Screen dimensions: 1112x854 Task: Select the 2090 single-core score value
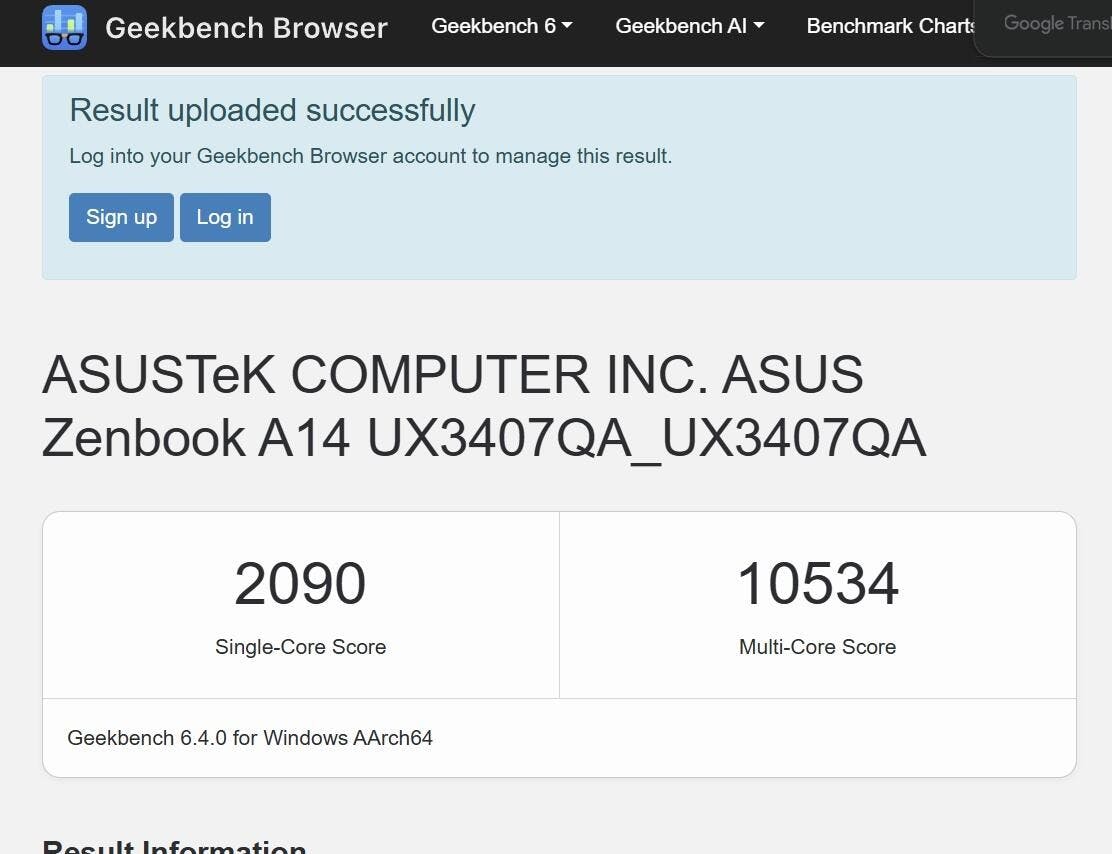tap(300, 584)
